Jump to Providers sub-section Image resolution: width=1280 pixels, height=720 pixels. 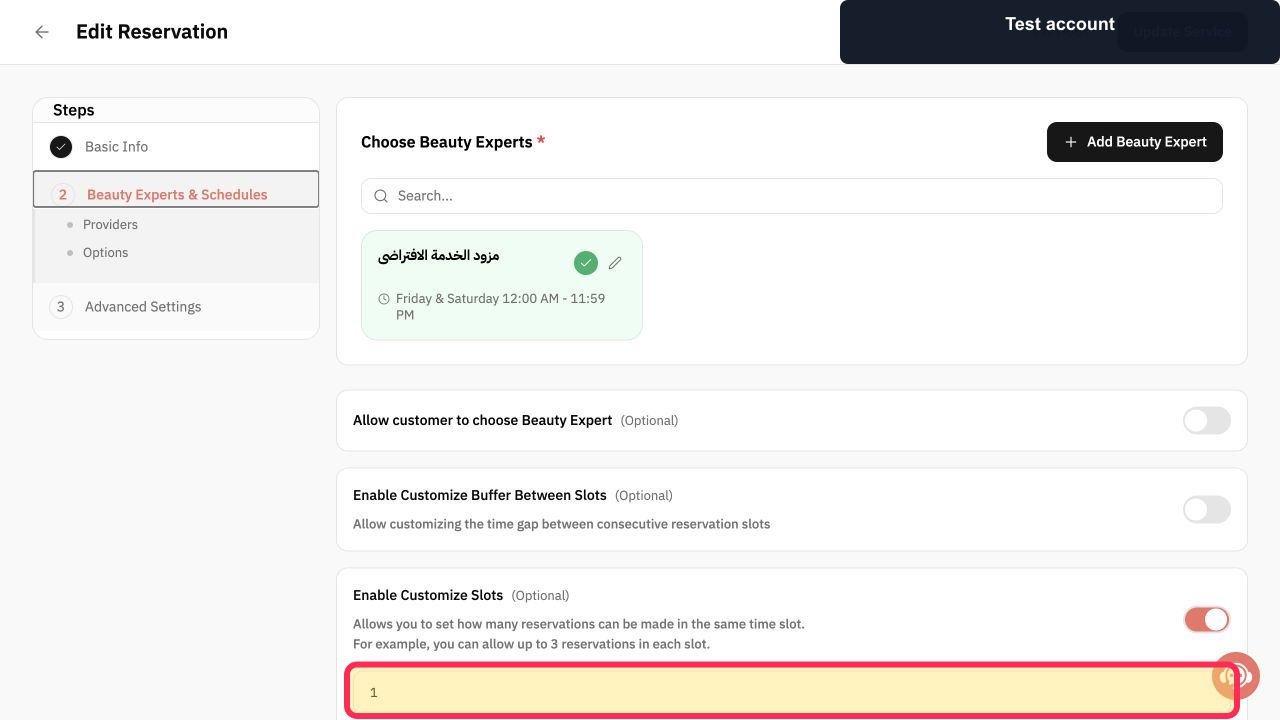click(110, 225)
